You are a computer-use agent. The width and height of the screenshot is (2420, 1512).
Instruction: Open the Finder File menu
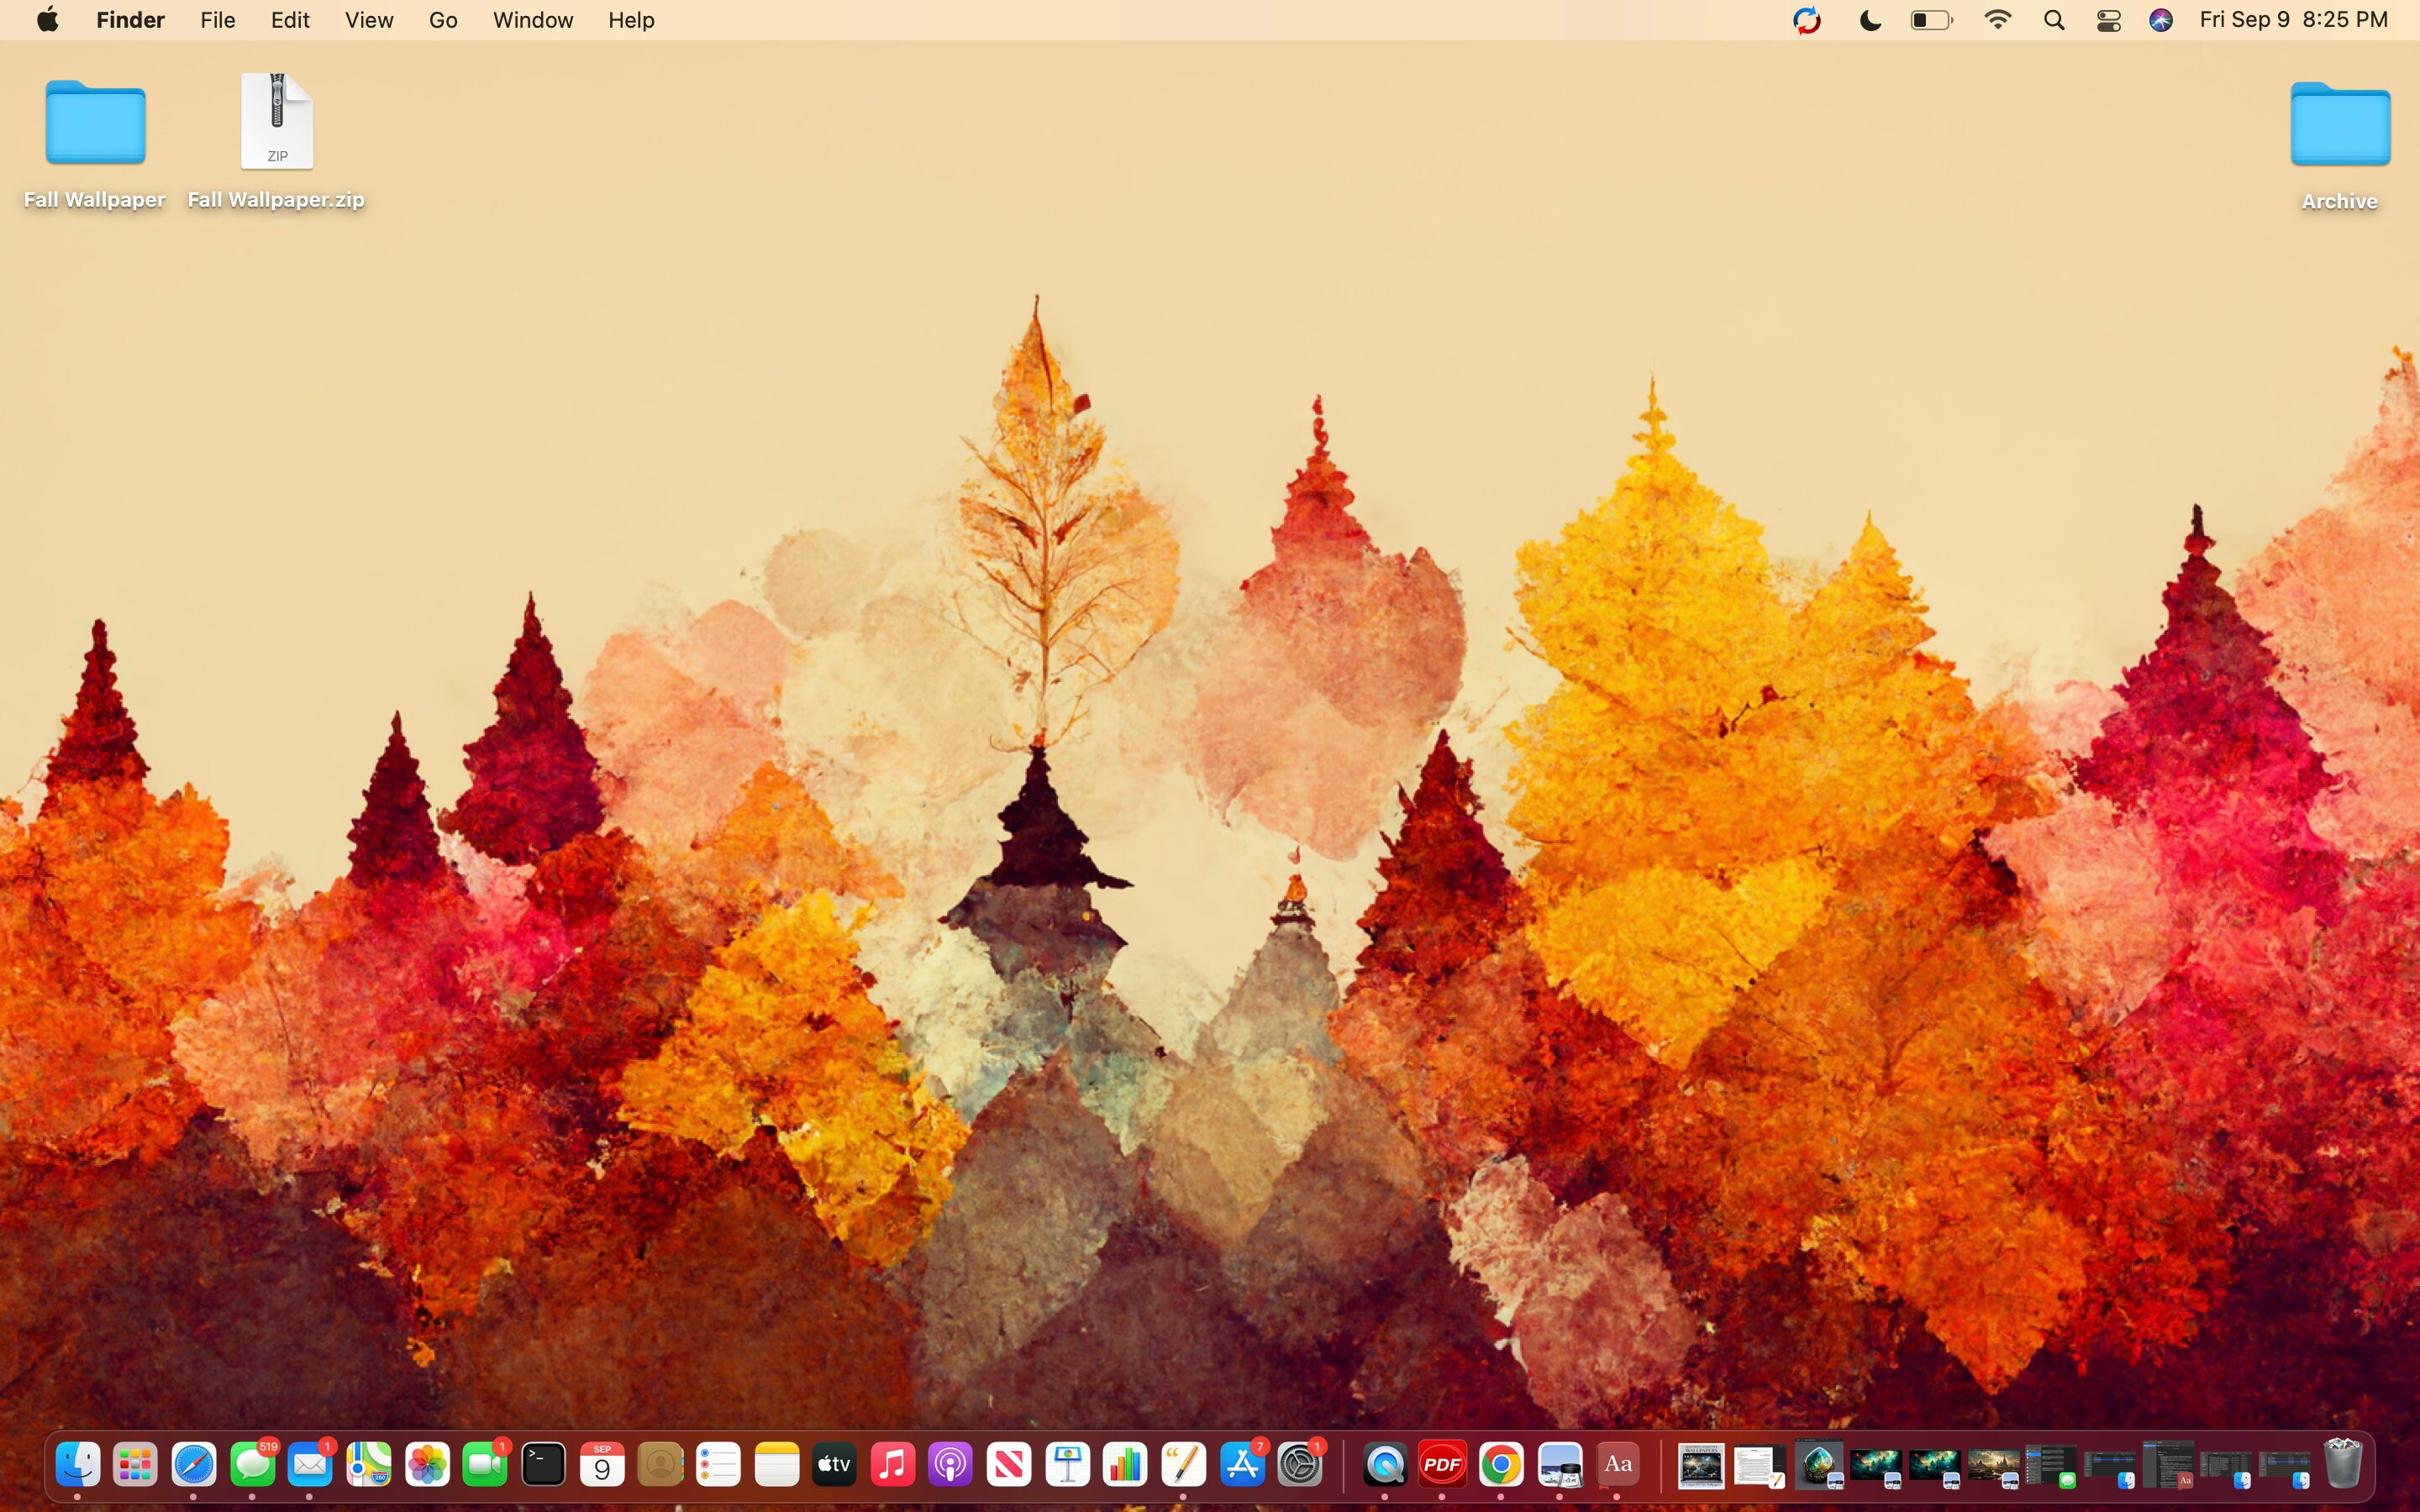[x=216, y=19]
